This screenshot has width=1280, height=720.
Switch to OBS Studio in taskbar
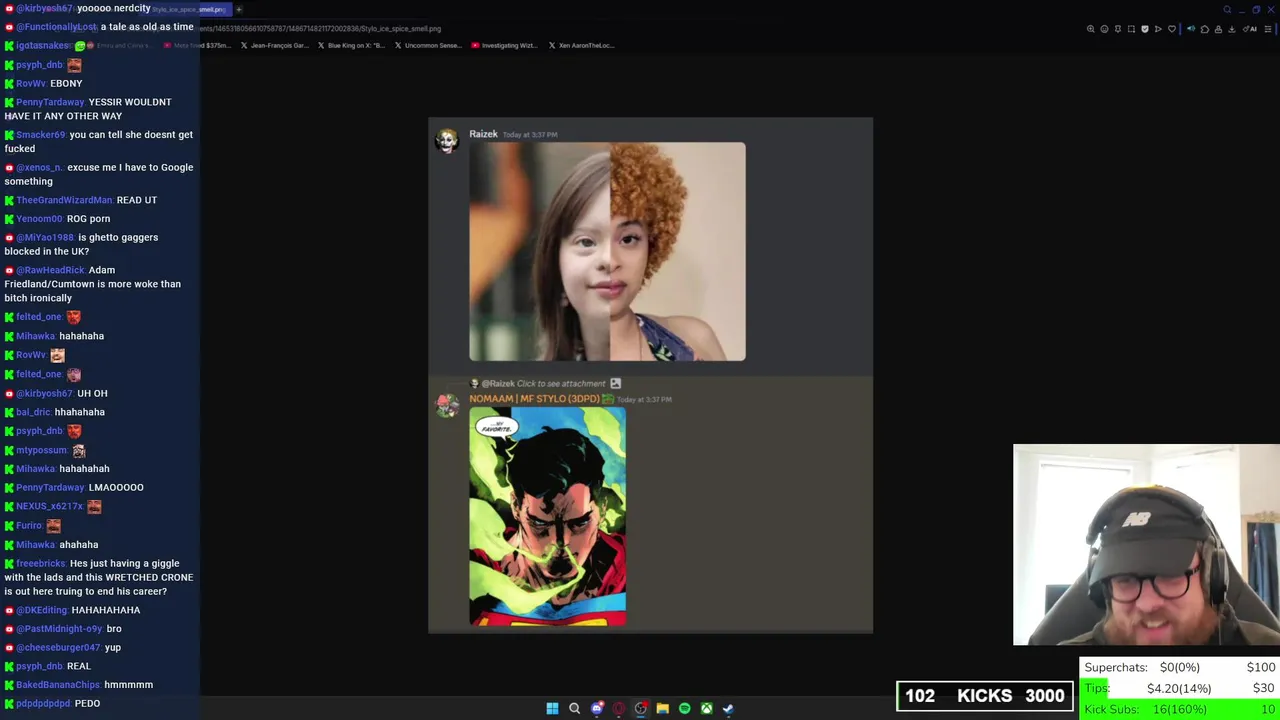click(641, 708)
